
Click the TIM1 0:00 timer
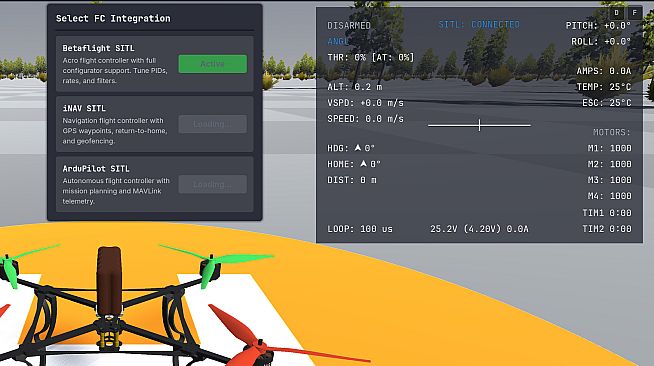[x=607, y=213]
